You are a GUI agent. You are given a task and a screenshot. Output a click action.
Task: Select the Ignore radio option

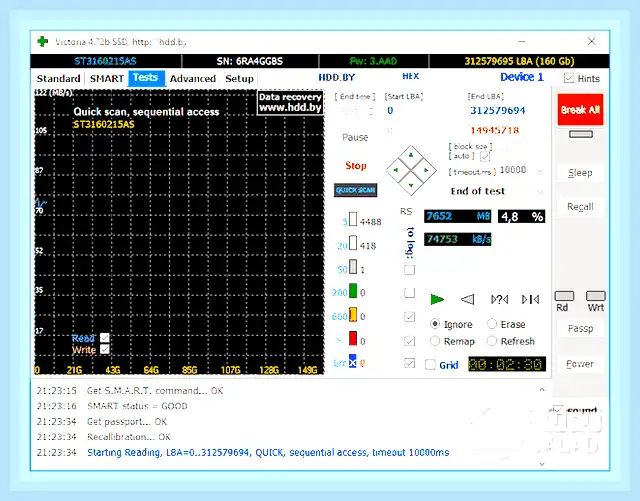[435, 324]
